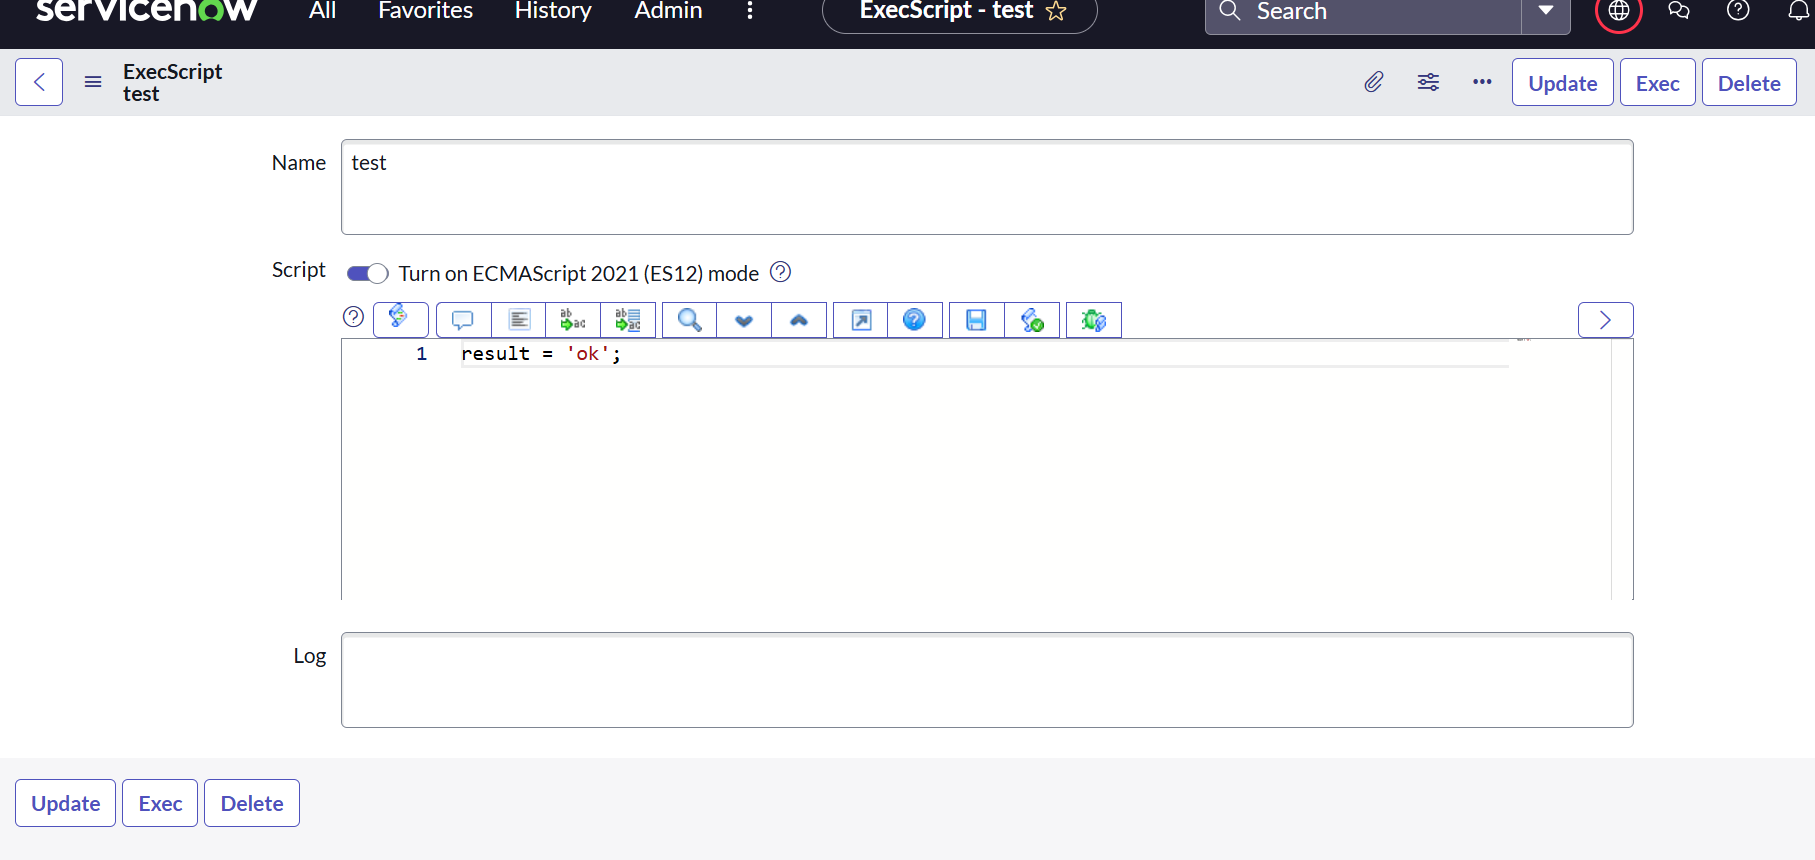Open the All menu
The width and height of the screenshot is (1815, 860).
(x=322, y=11)
